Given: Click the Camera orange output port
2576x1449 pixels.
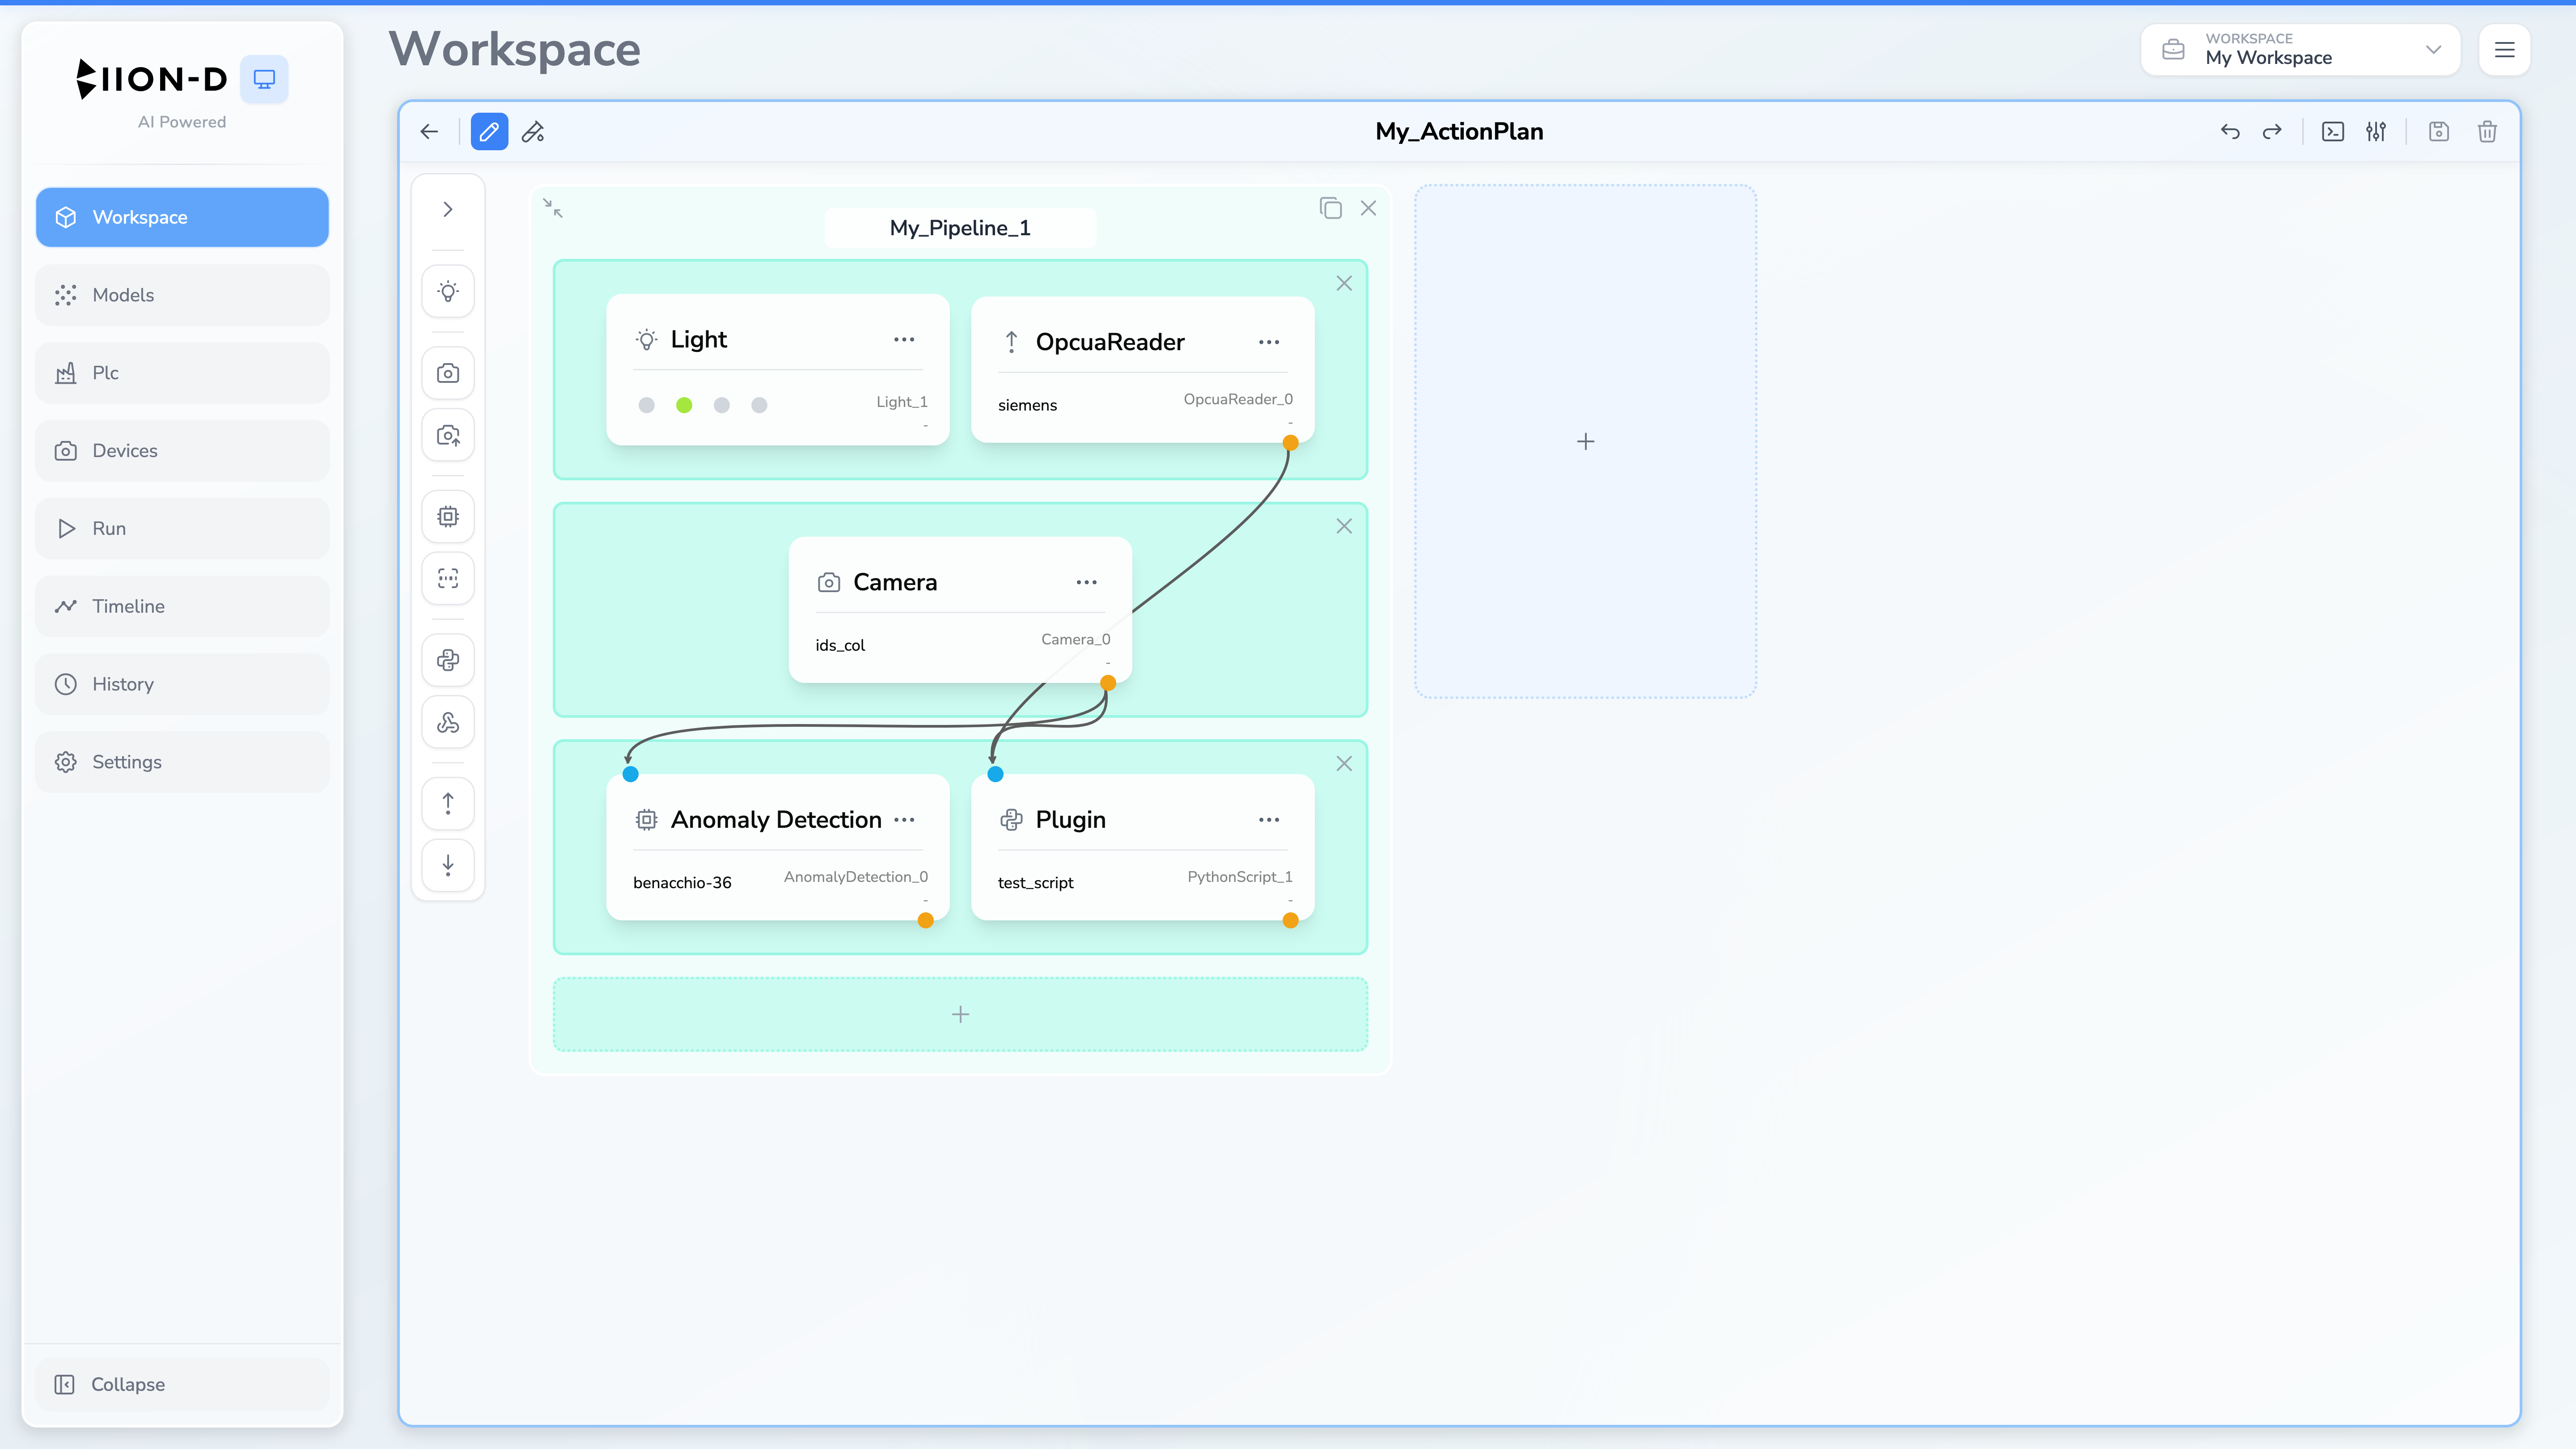Looking at the screenshot, I should pos(1108,683).
